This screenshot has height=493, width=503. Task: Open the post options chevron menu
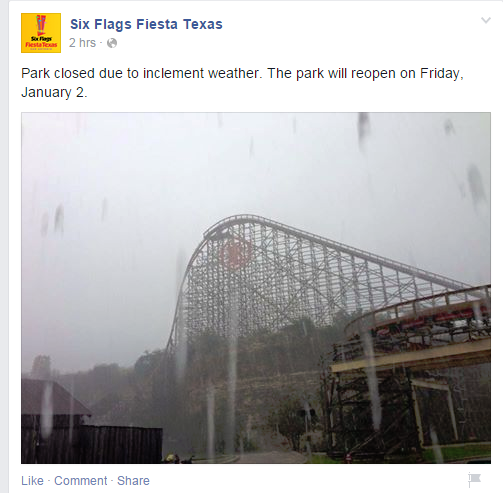tap(486, 20)
